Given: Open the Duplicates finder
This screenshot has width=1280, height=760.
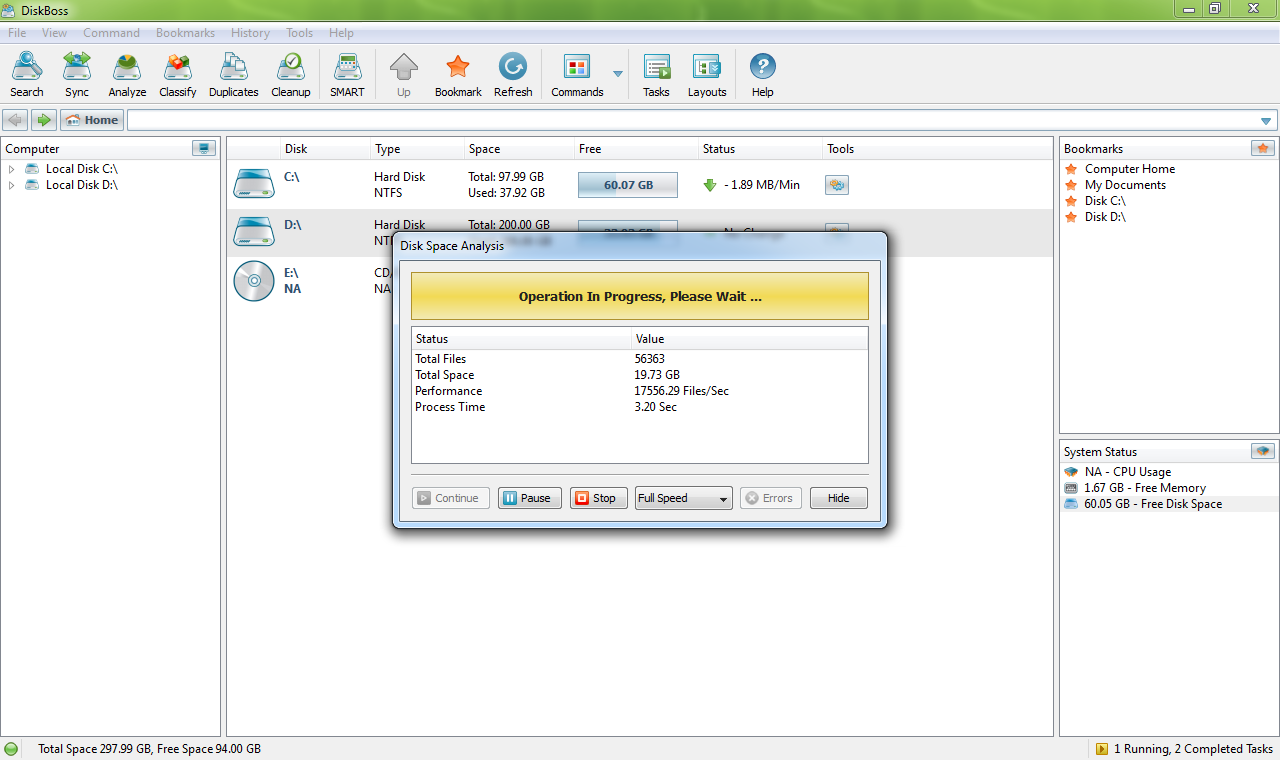Looking at the screenshot, I should pyautogui.click(x=234, y=75).
